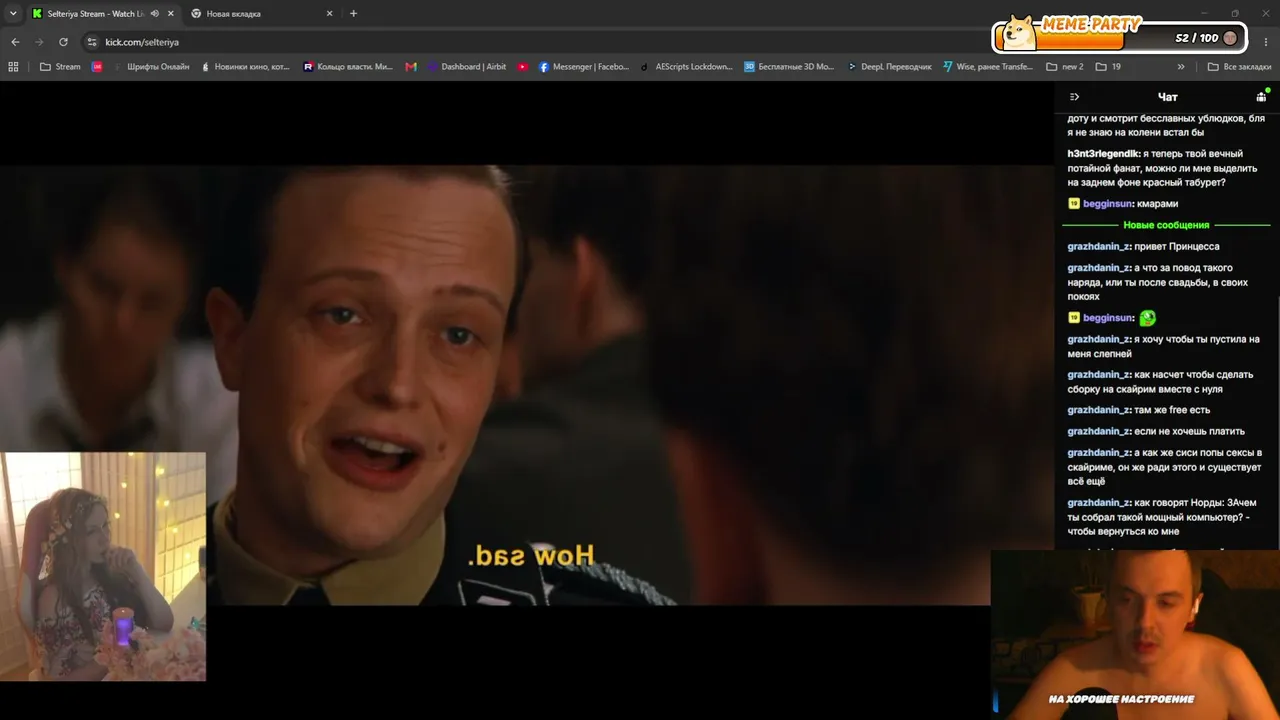The height and width of the screenshot is (720, 1280).
Task: Open the DeepL Переводчик bookmark
Action: click(x=889, y=67)
